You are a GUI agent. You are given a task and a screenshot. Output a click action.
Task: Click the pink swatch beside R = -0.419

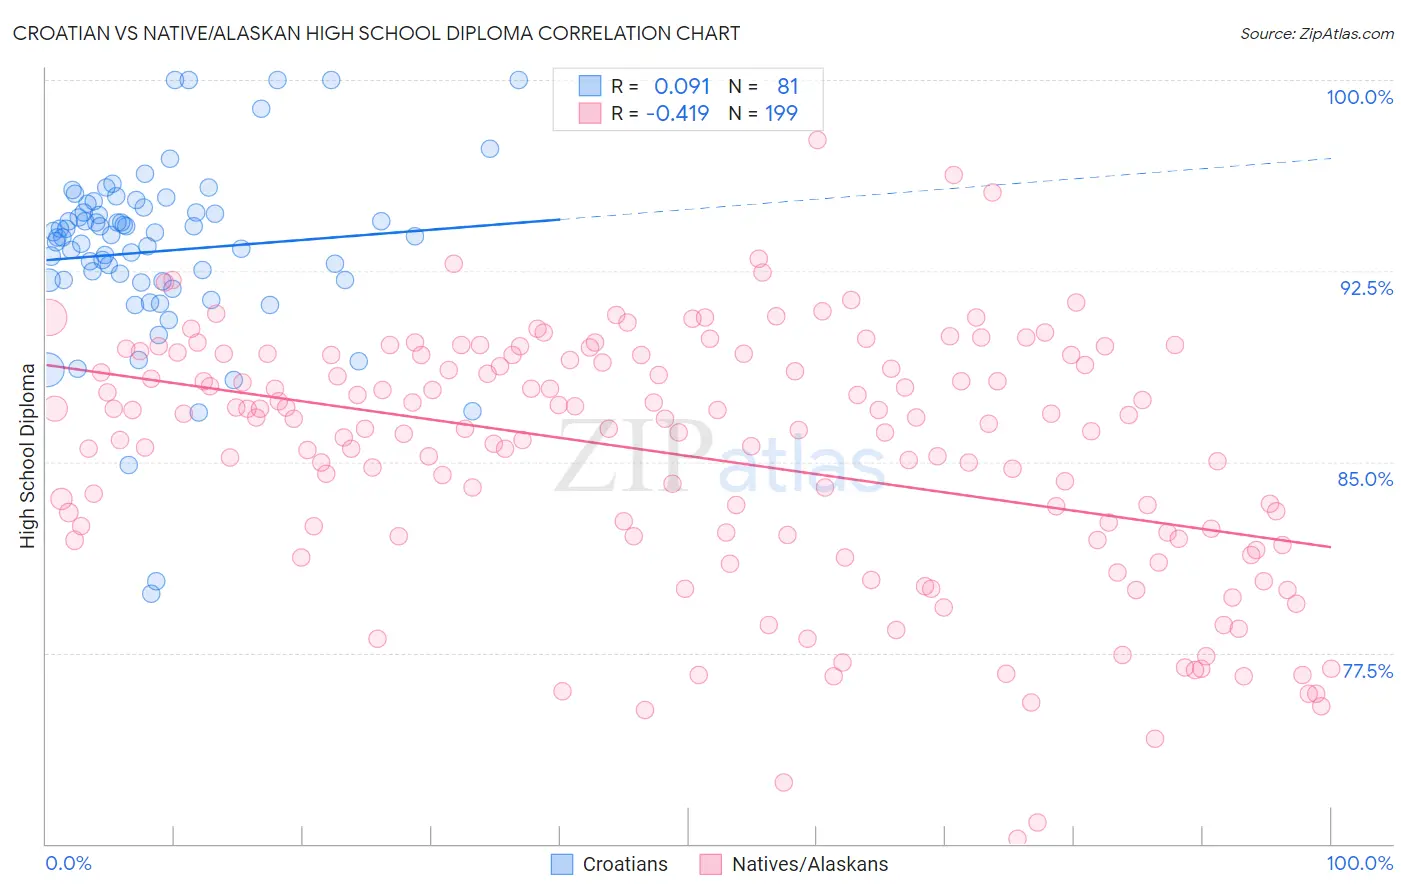(x=590, y=113)
